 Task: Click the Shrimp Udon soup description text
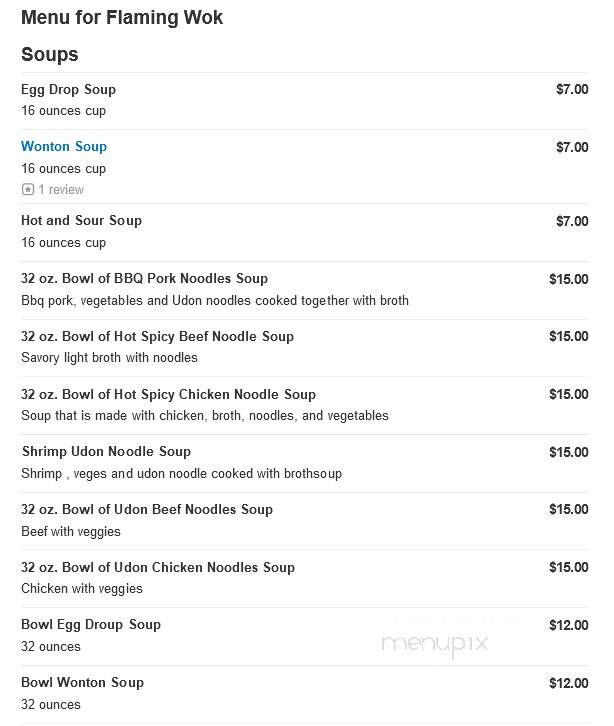tap(182, 474)
